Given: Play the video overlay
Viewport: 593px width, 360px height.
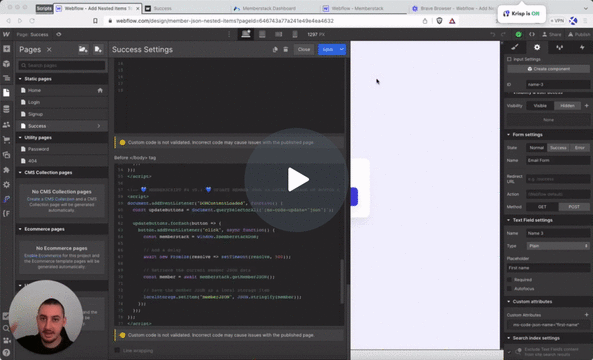Looking at the screenshot, I should point(296,180).
